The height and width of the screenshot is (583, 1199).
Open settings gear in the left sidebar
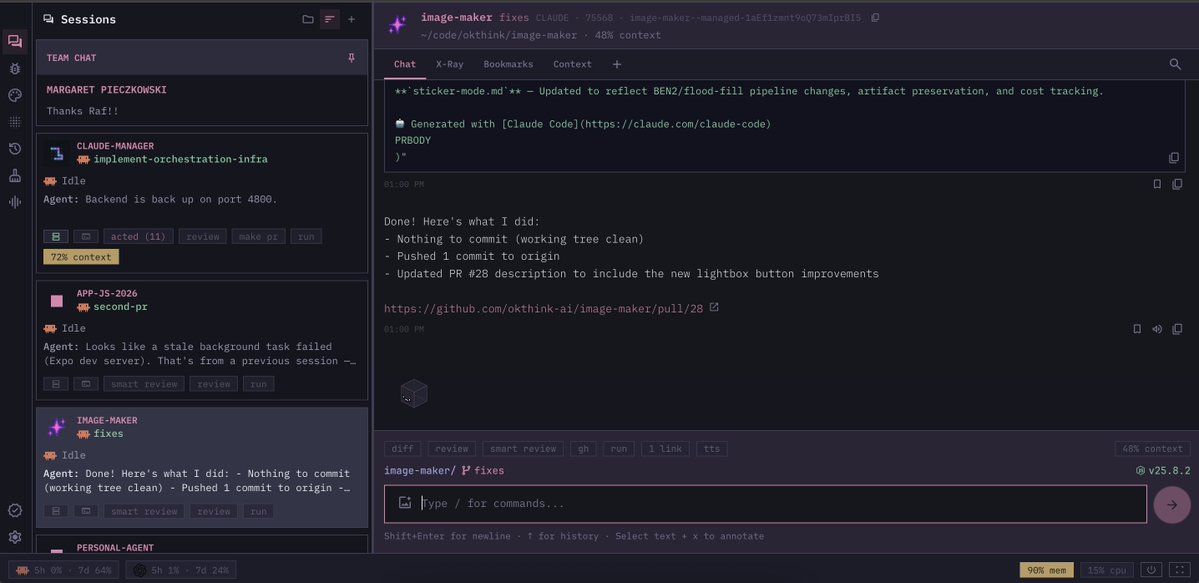click(x=15, y=537)
